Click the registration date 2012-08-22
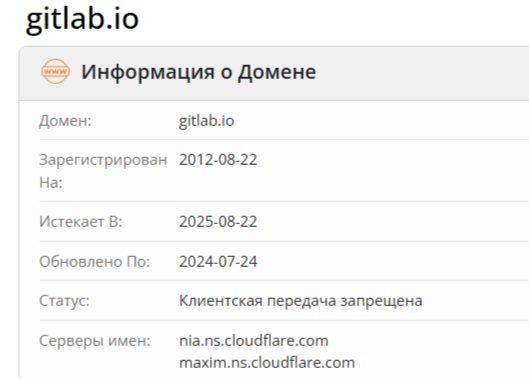529x379 pixels. point(218,159)
